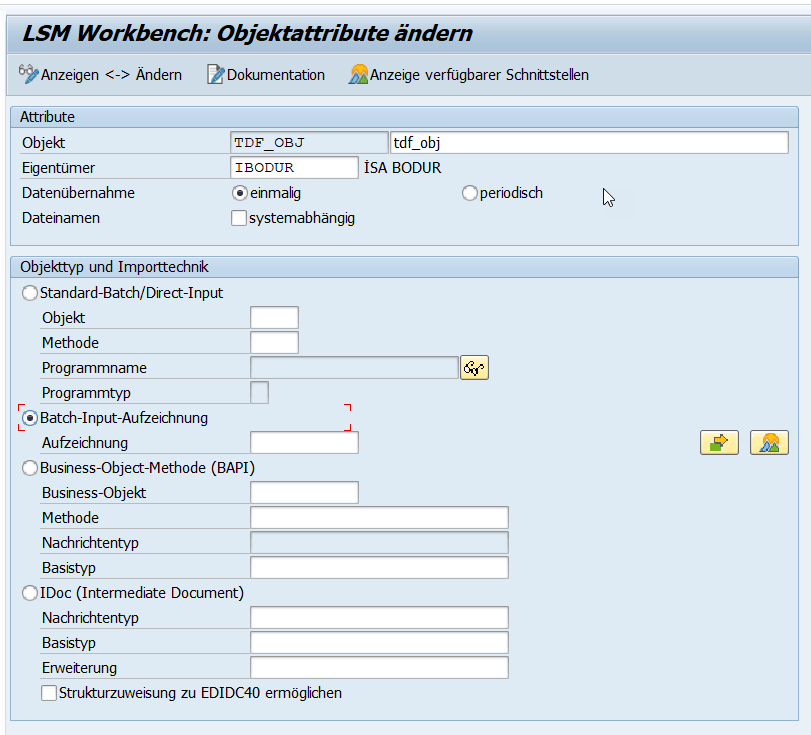Click the binoculars search icon beside Programmname
The image size is (811, 735).
(474, 367)
